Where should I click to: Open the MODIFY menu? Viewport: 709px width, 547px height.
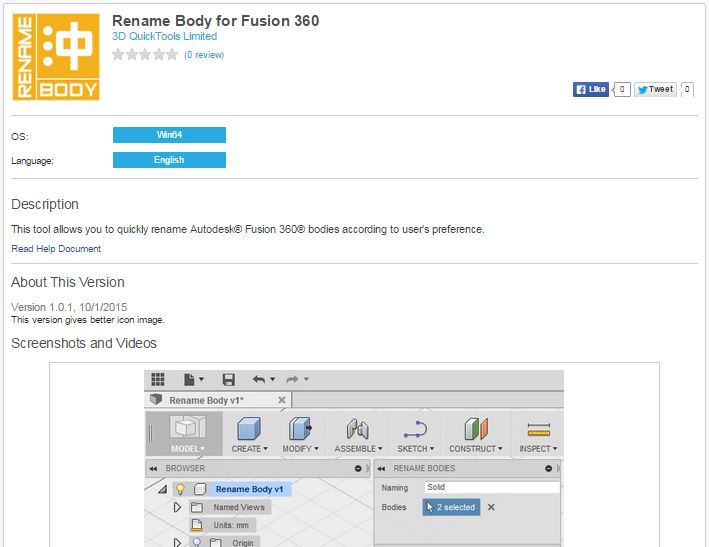tap(301, 449)
